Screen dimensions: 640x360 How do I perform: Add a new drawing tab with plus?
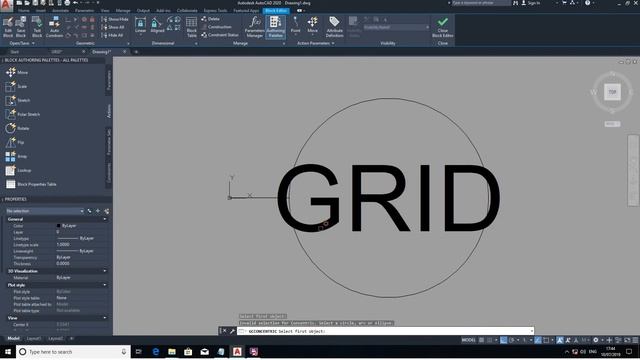[x=136, y=52]
